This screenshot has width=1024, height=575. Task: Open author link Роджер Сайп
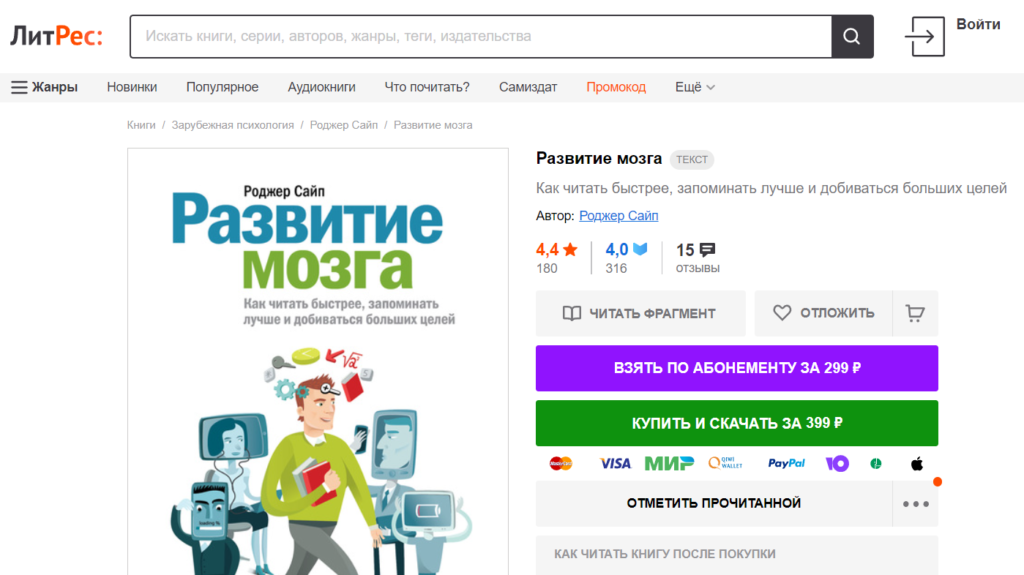(618, 216)
